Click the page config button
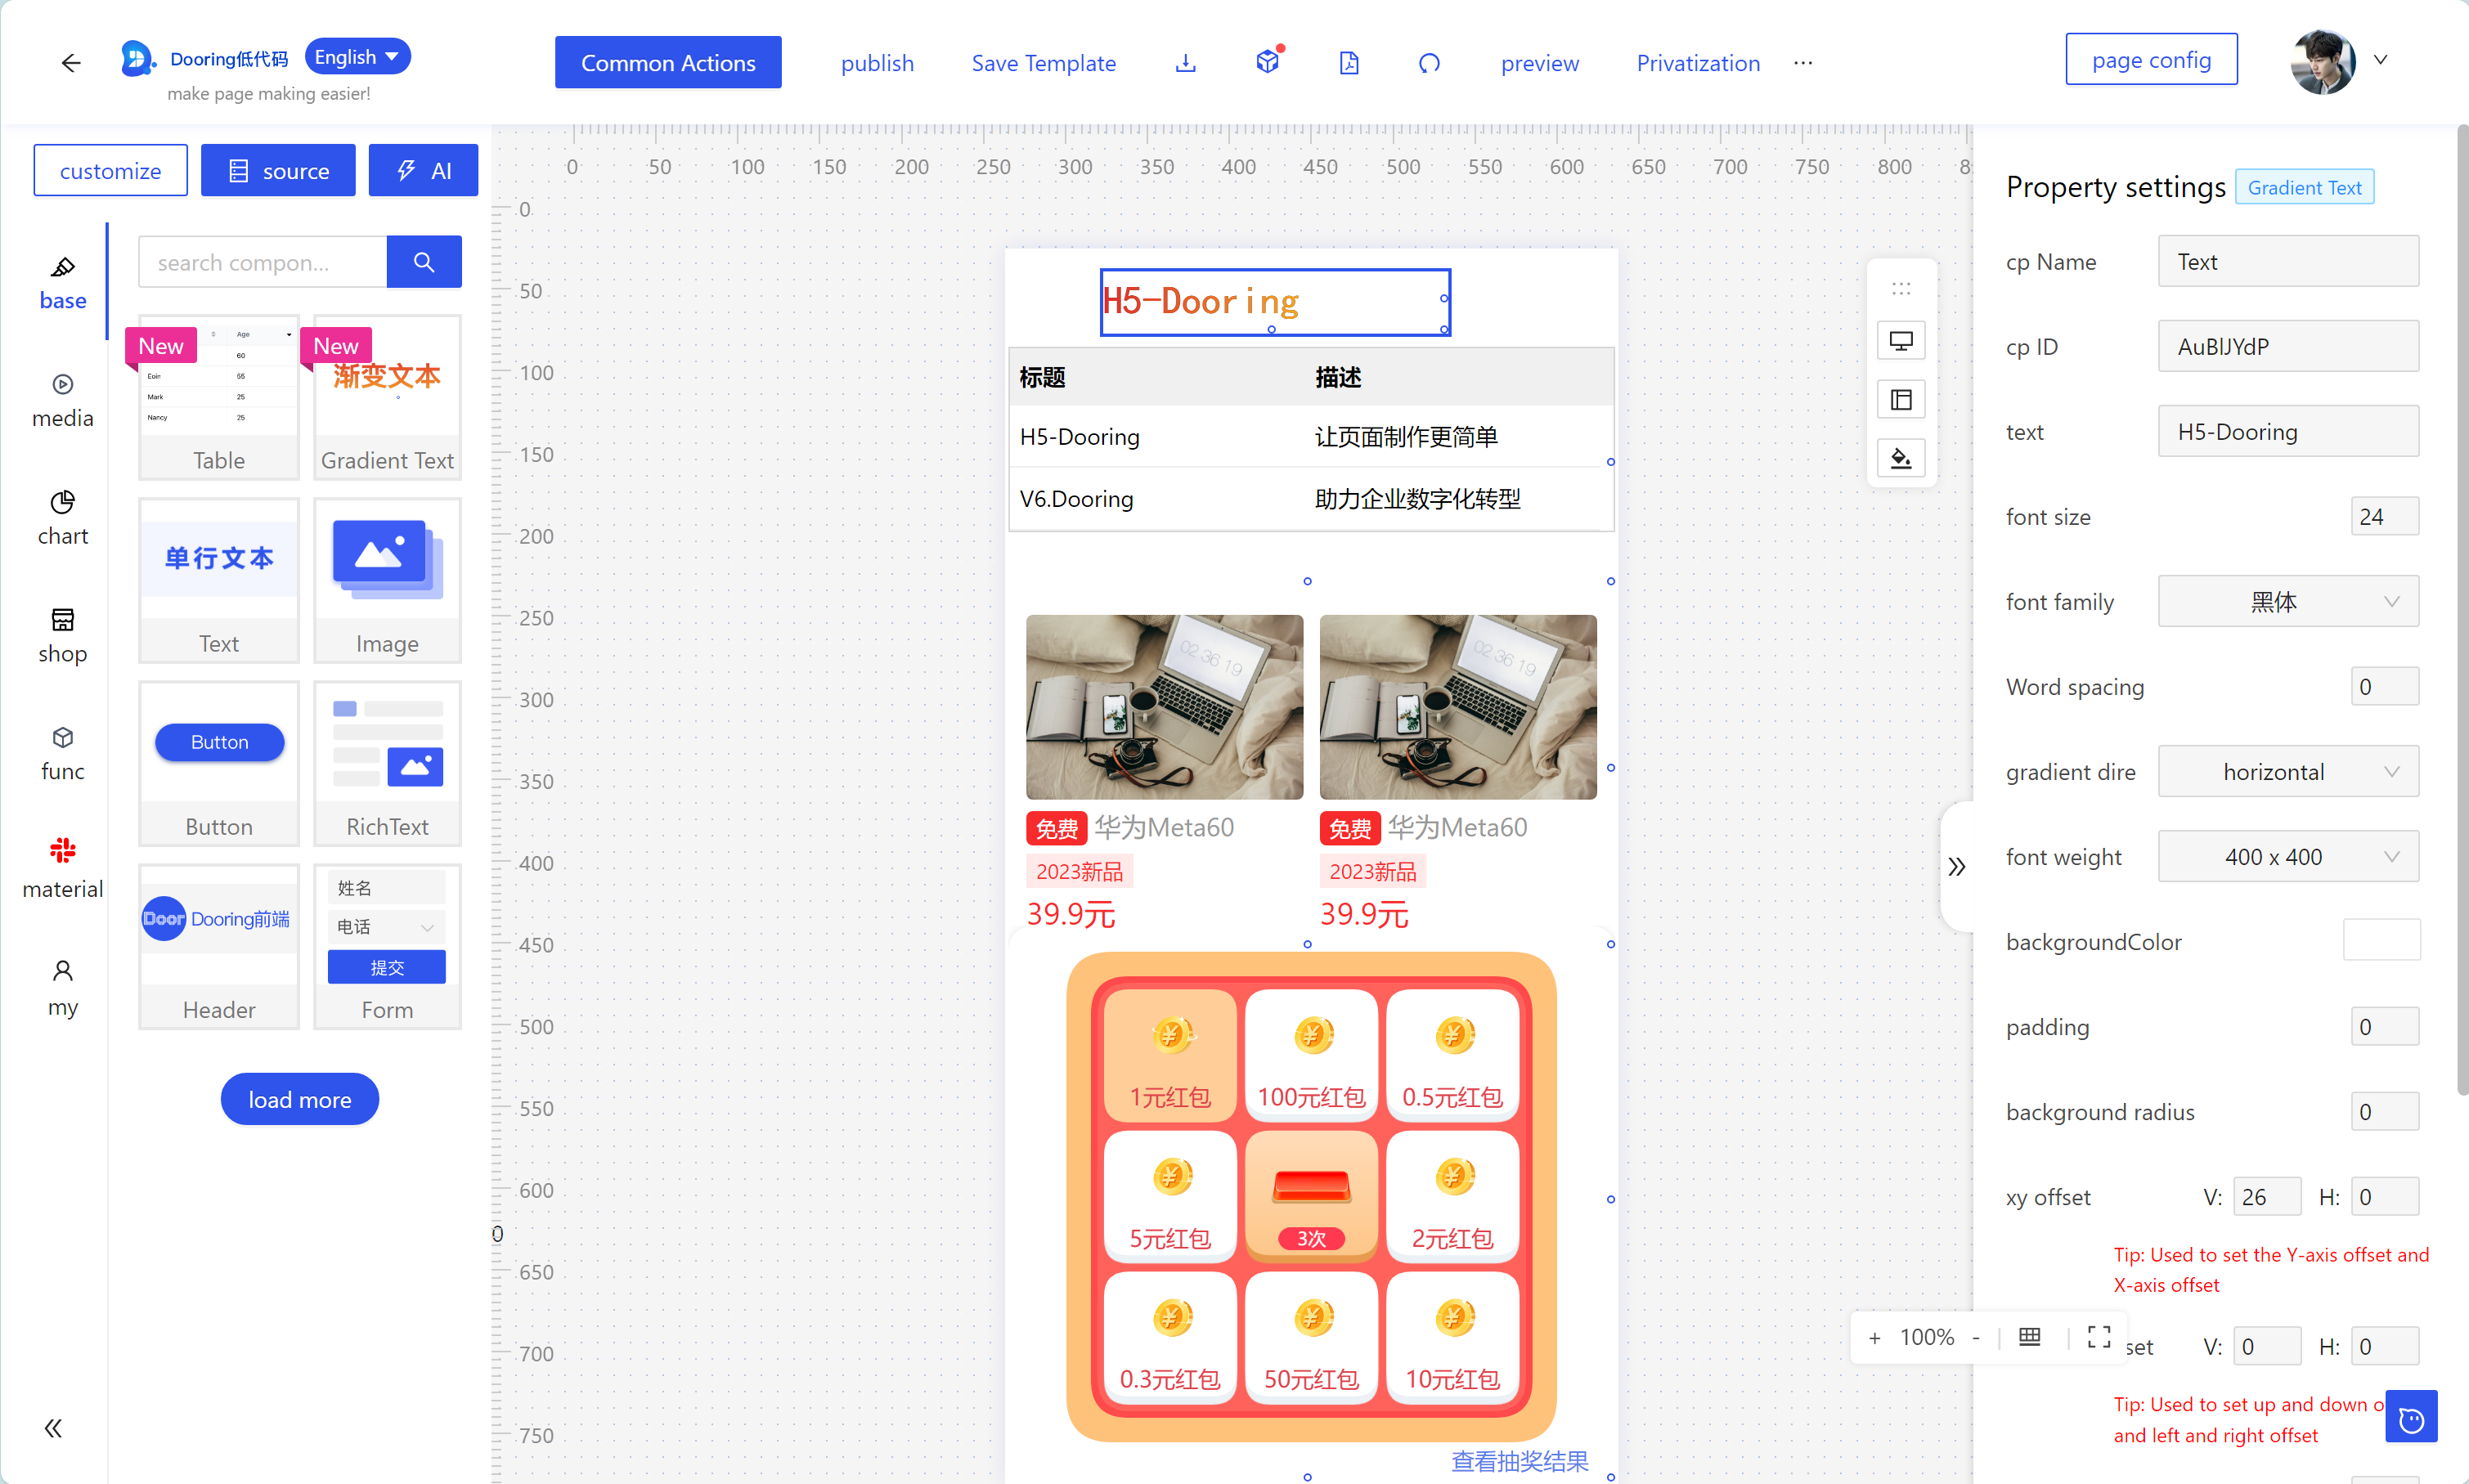Screen dimensions: 2469x1484 click(x=2151, y=60)
